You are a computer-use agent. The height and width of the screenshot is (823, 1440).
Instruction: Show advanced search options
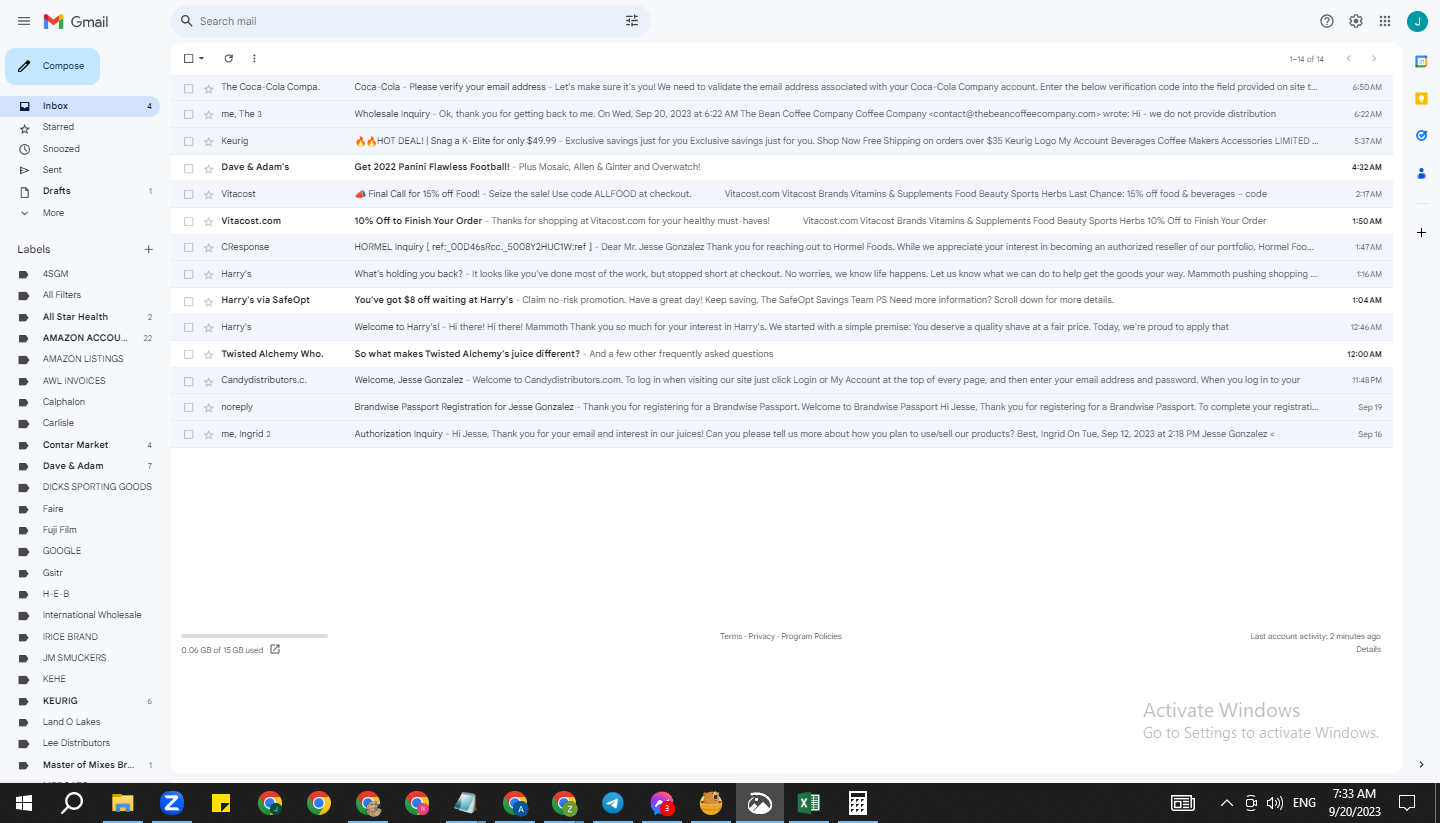632,21
